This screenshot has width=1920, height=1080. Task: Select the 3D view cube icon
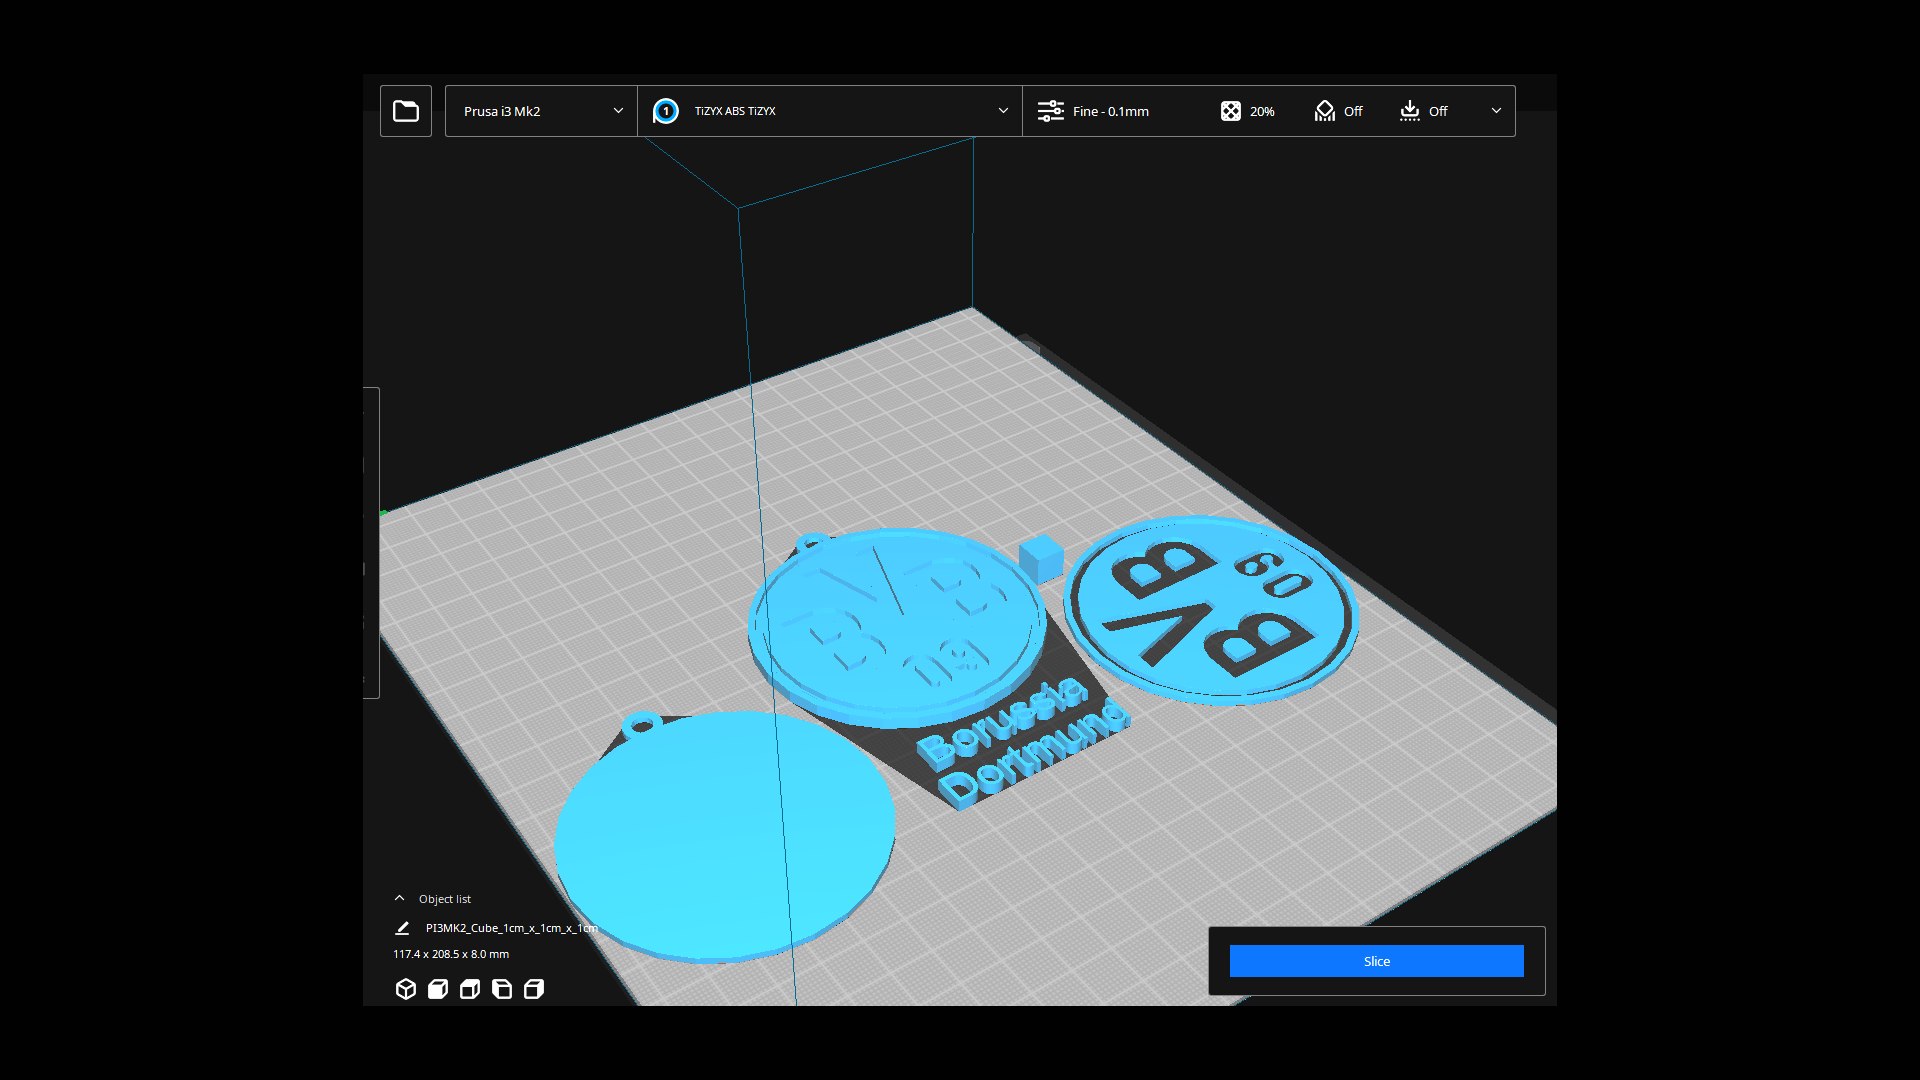click(x=405, y=989)
